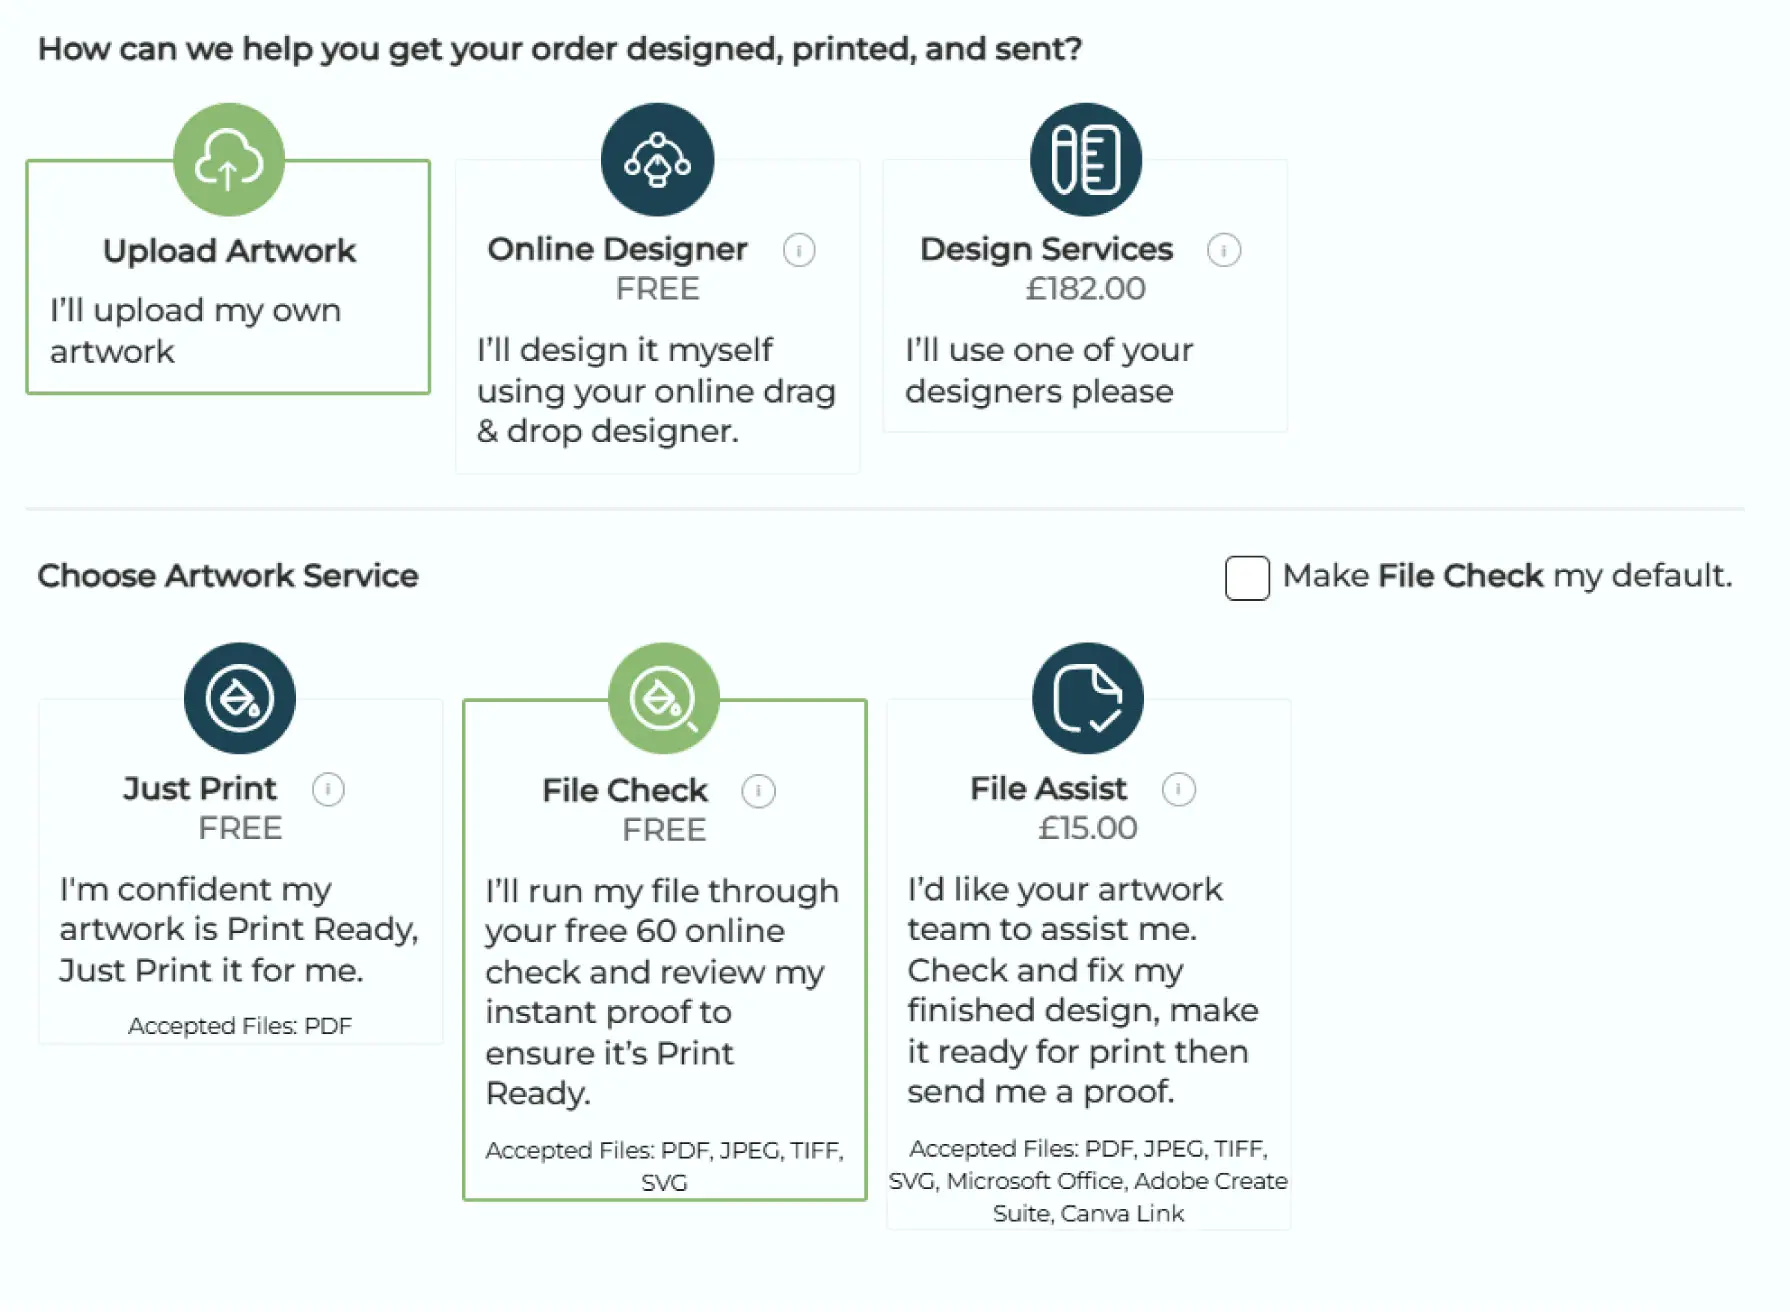Open the info icon beside Design Services
Viewport: 1790px width, 1312px height.
1225,250
